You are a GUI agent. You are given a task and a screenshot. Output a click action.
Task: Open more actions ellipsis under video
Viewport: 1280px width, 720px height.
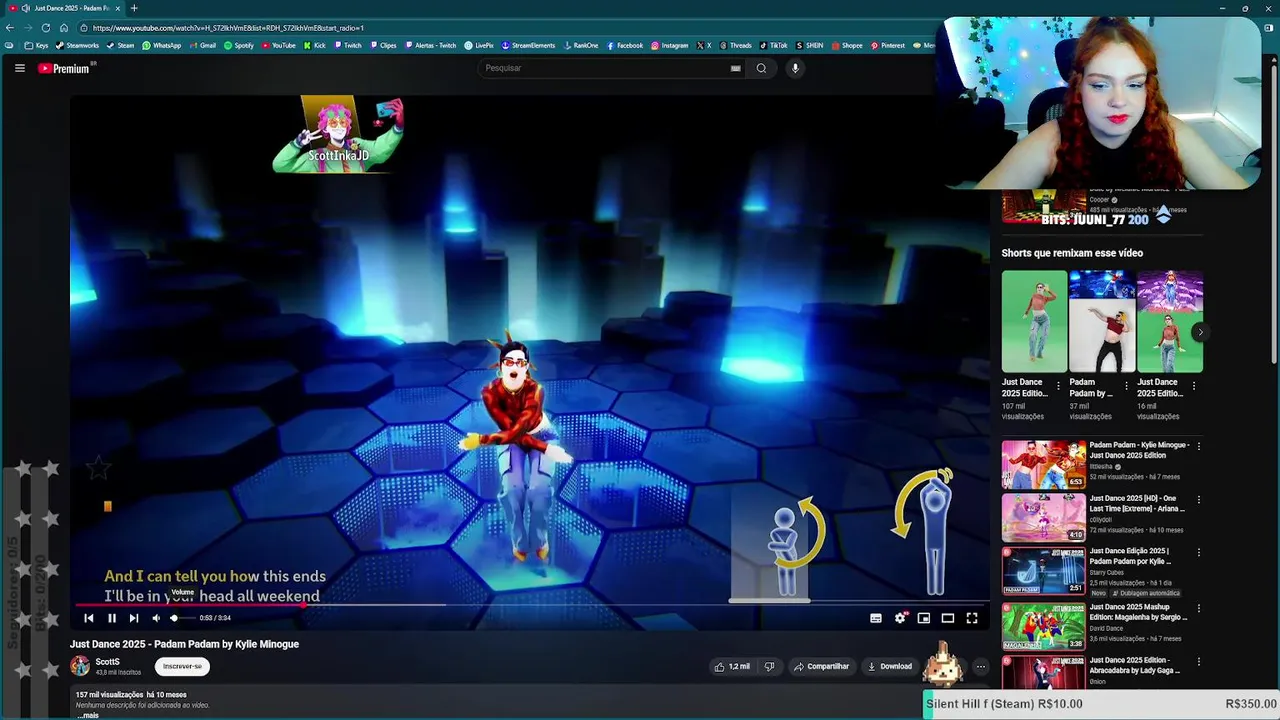980,666
